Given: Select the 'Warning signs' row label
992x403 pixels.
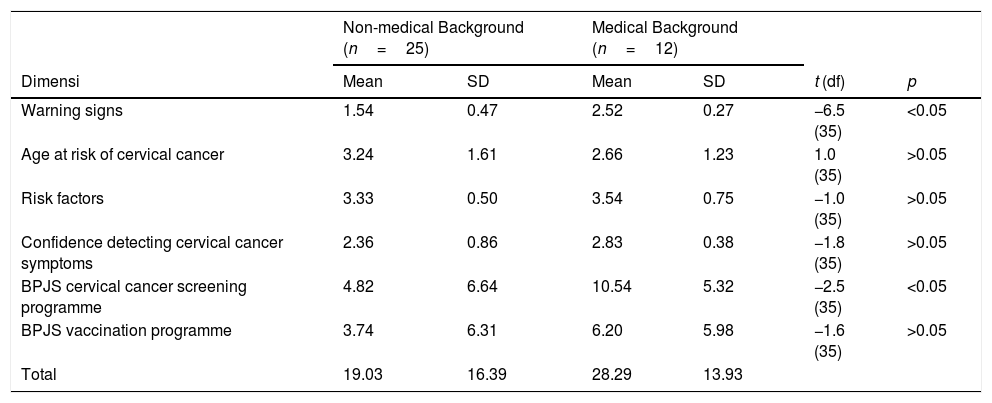Looking at the screenshot, I should tap(72, 111).
